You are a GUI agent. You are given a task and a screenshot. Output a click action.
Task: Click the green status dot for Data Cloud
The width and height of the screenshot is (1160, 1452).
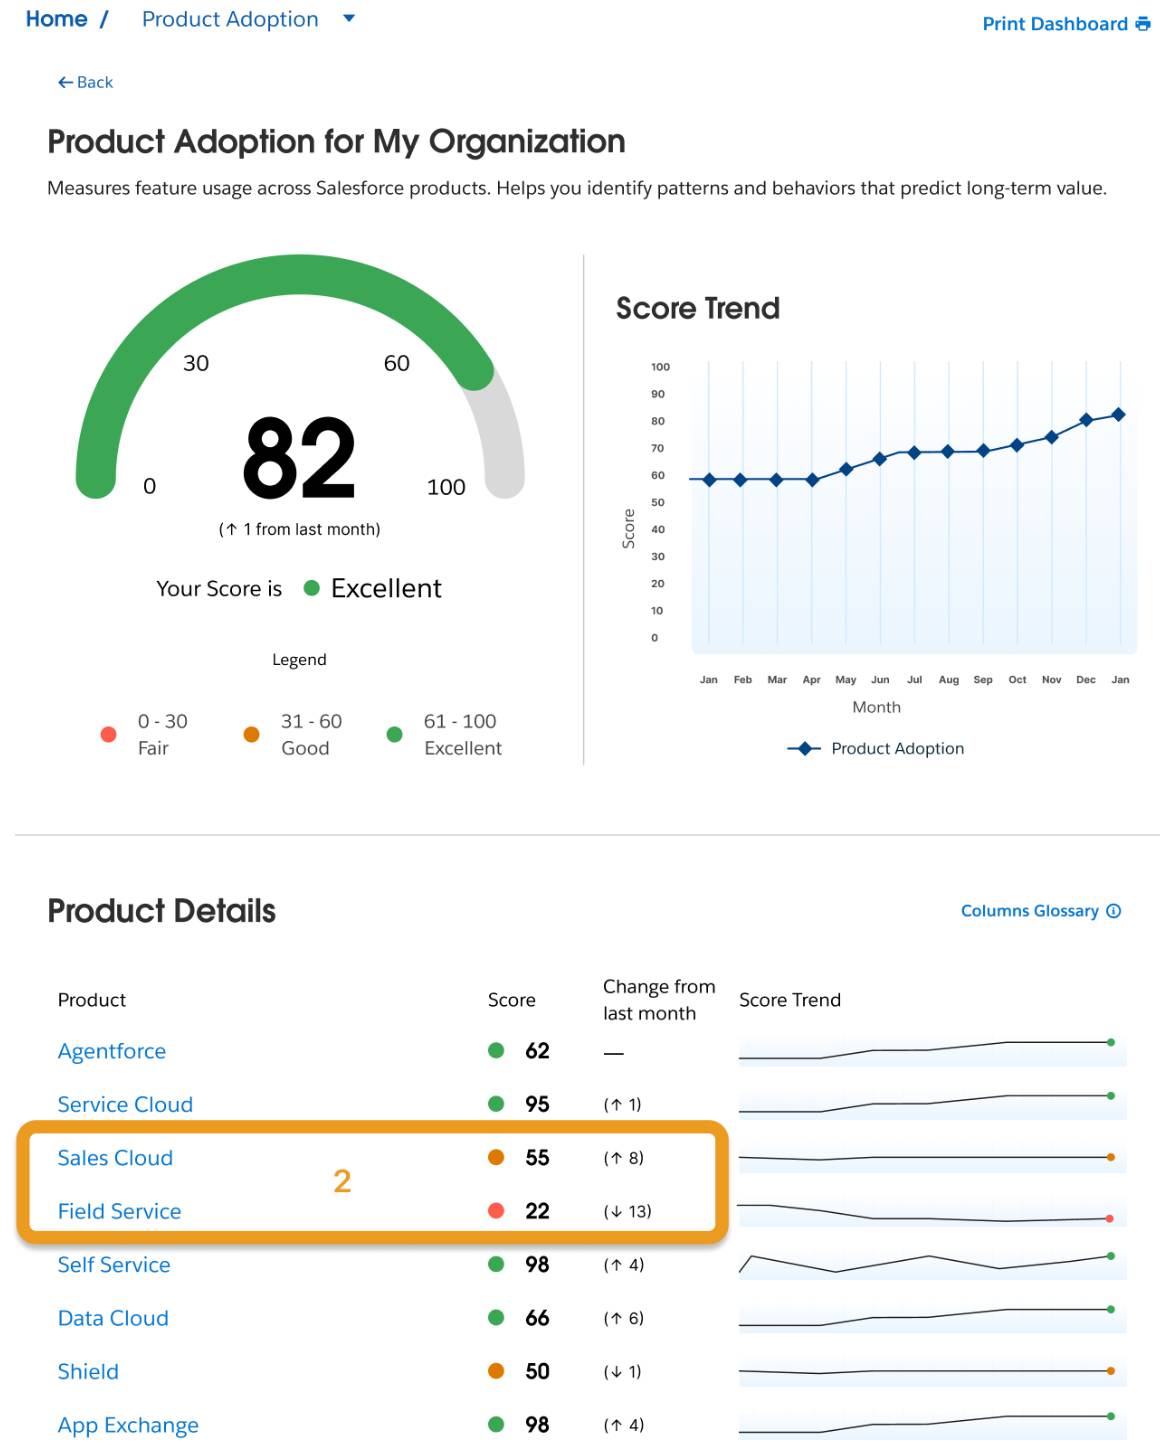click(496, 1317)
